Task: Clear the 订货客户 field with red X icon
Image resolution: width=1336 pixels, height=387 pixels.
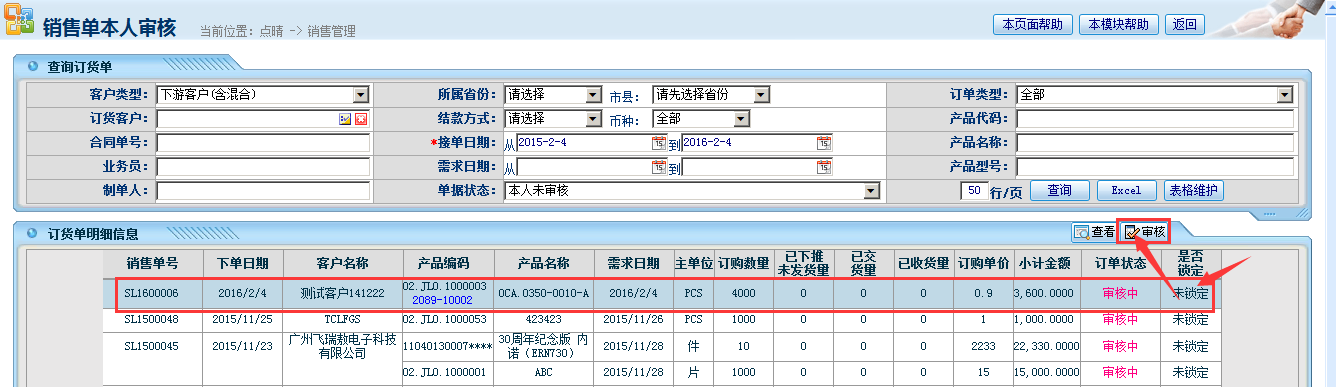Action: pos(361,119)
